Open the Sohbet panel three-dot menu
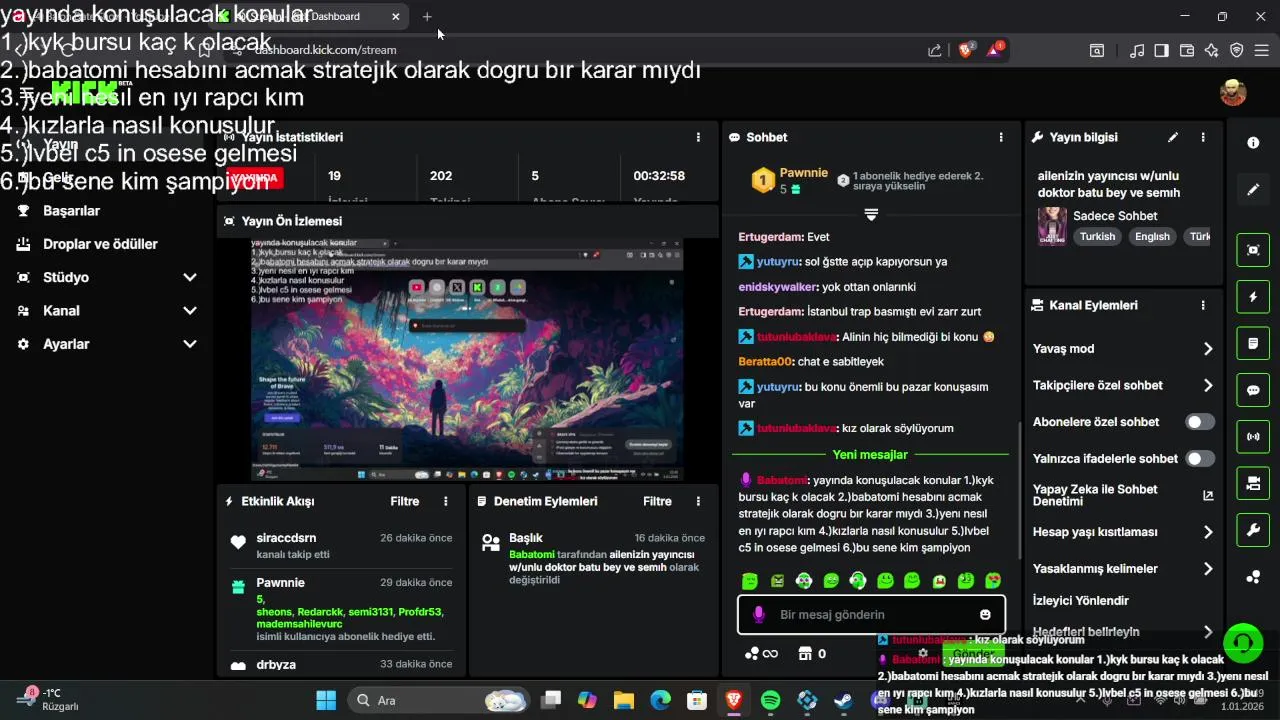 click(1001, 137)
